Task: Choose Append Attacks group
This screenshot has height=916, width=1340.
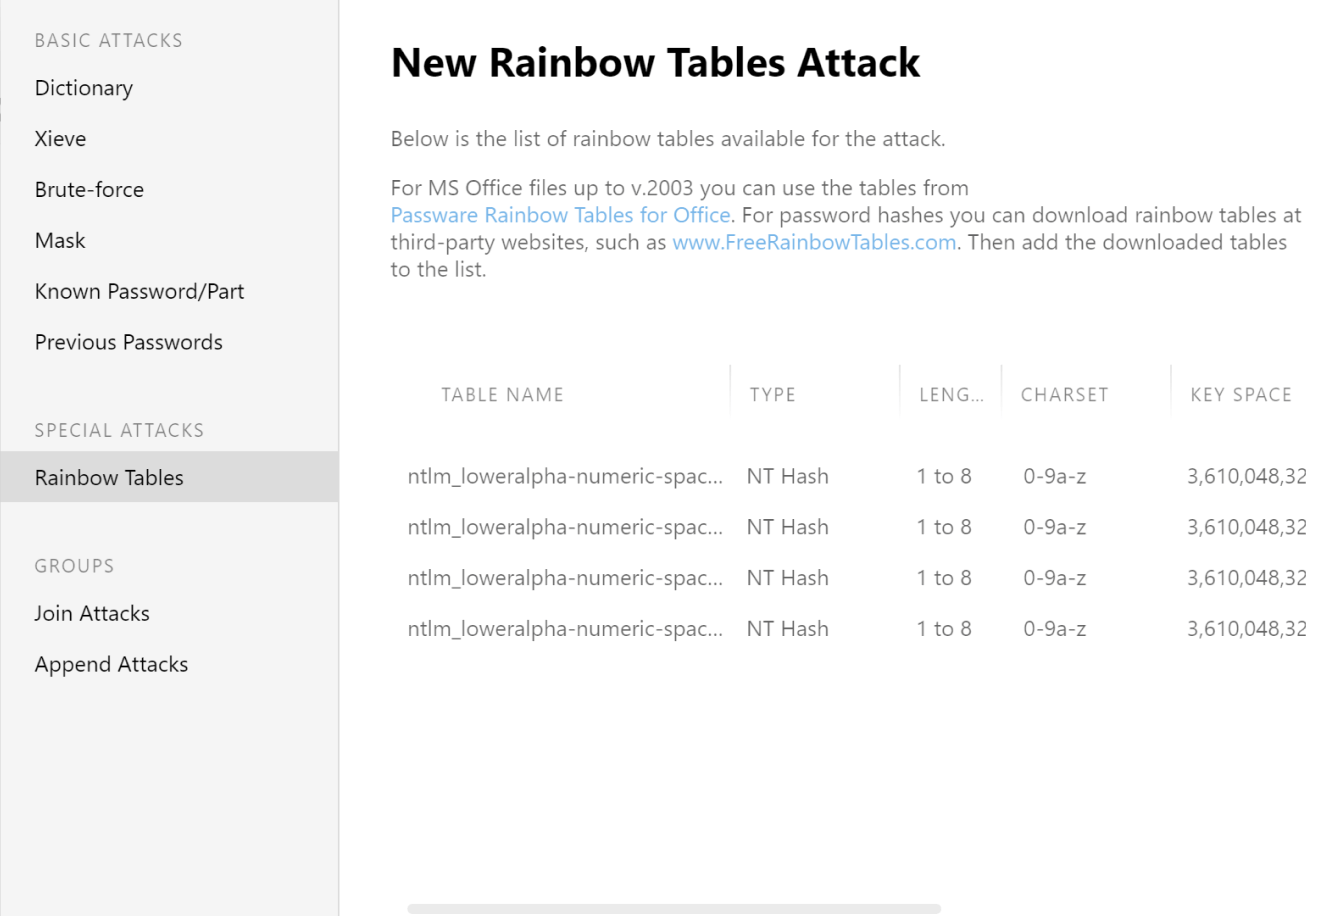Action: point(111,665)
